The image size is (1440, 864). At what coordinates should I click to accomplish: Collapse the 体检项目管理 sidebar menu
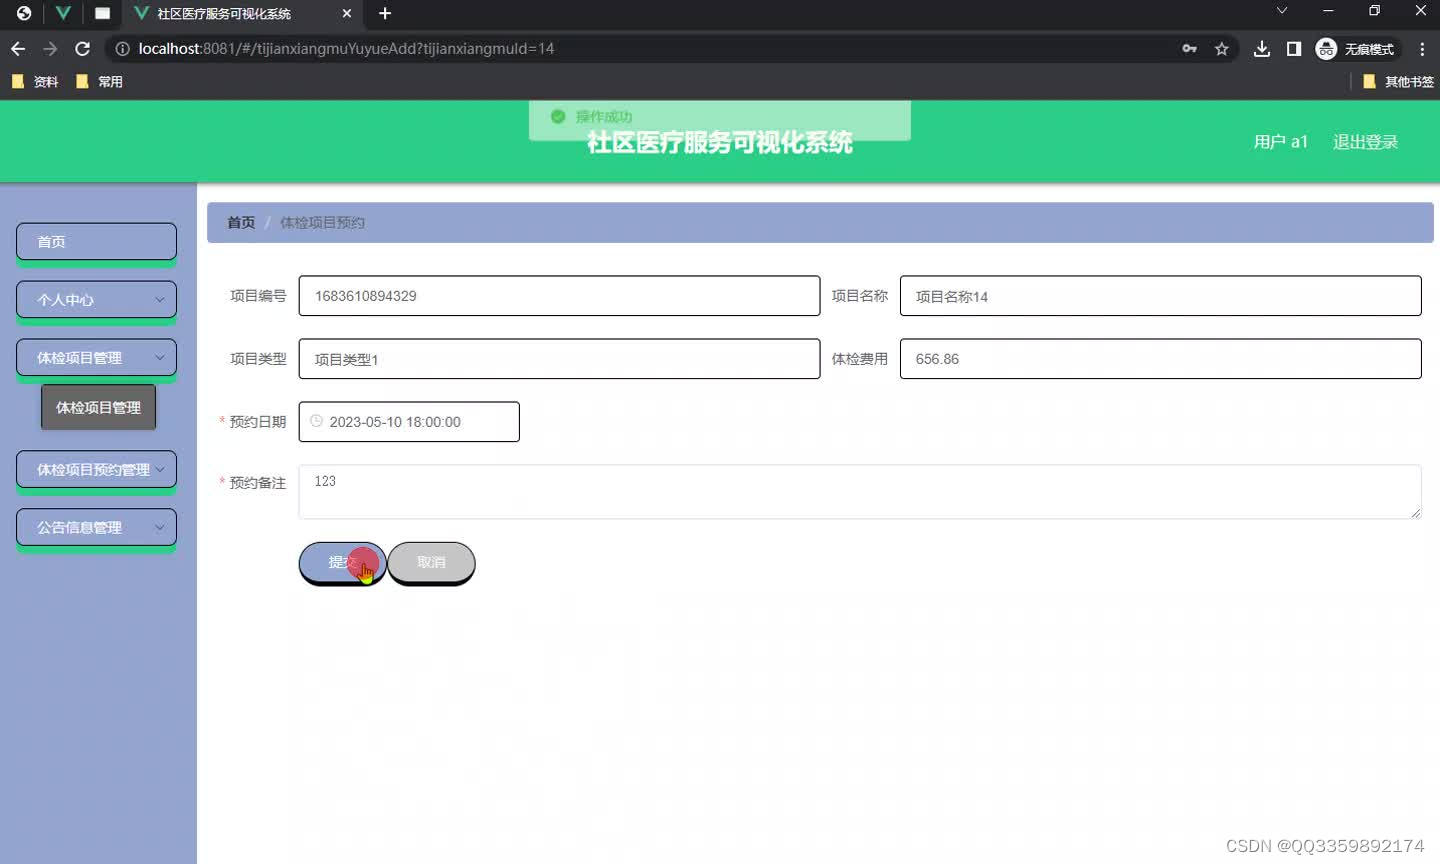[x=96, y=357]
